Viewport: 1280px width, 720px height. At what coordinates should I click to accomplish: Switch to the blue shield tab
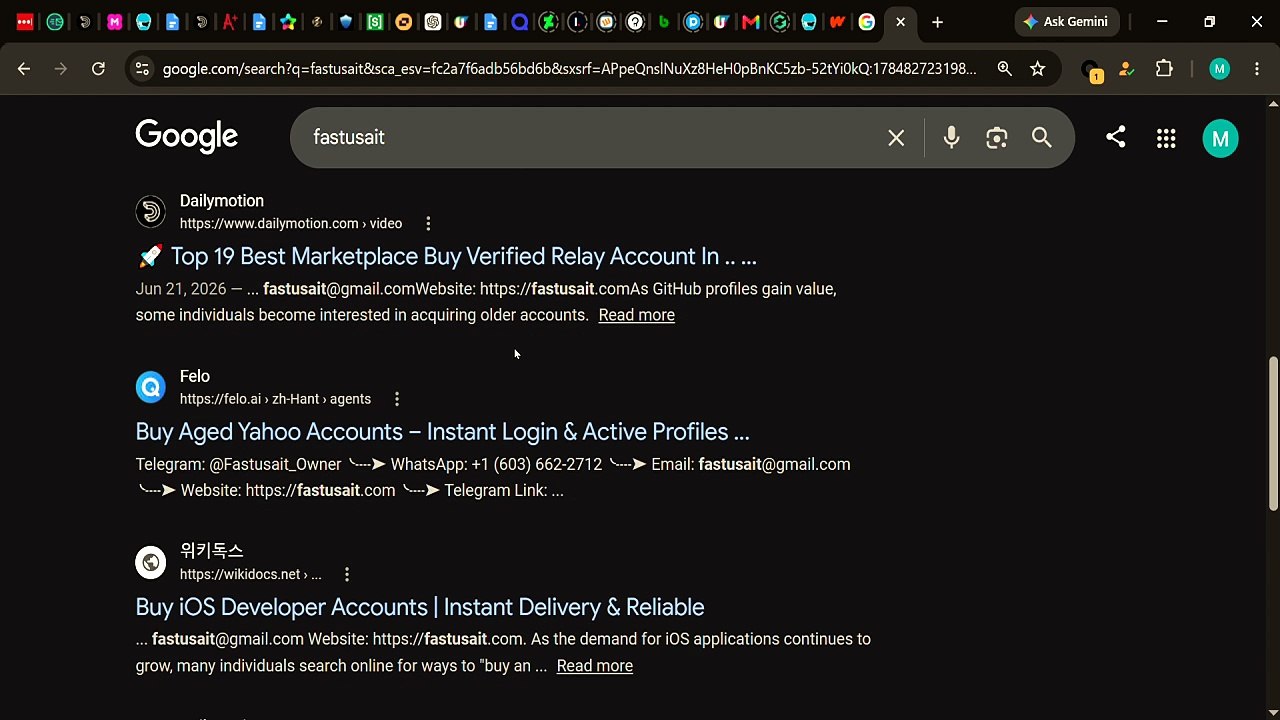tap(346, 22)
